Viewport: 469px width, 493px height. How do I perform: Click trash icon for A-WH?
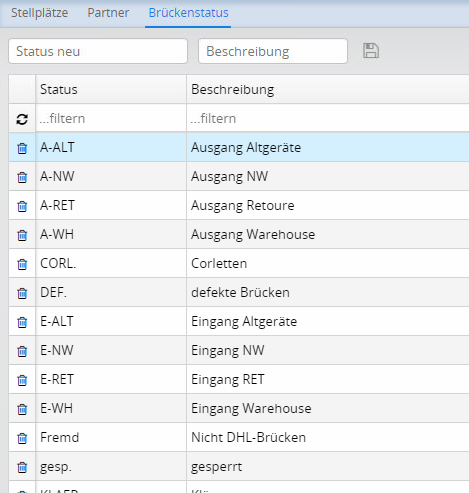coord(22,235)
